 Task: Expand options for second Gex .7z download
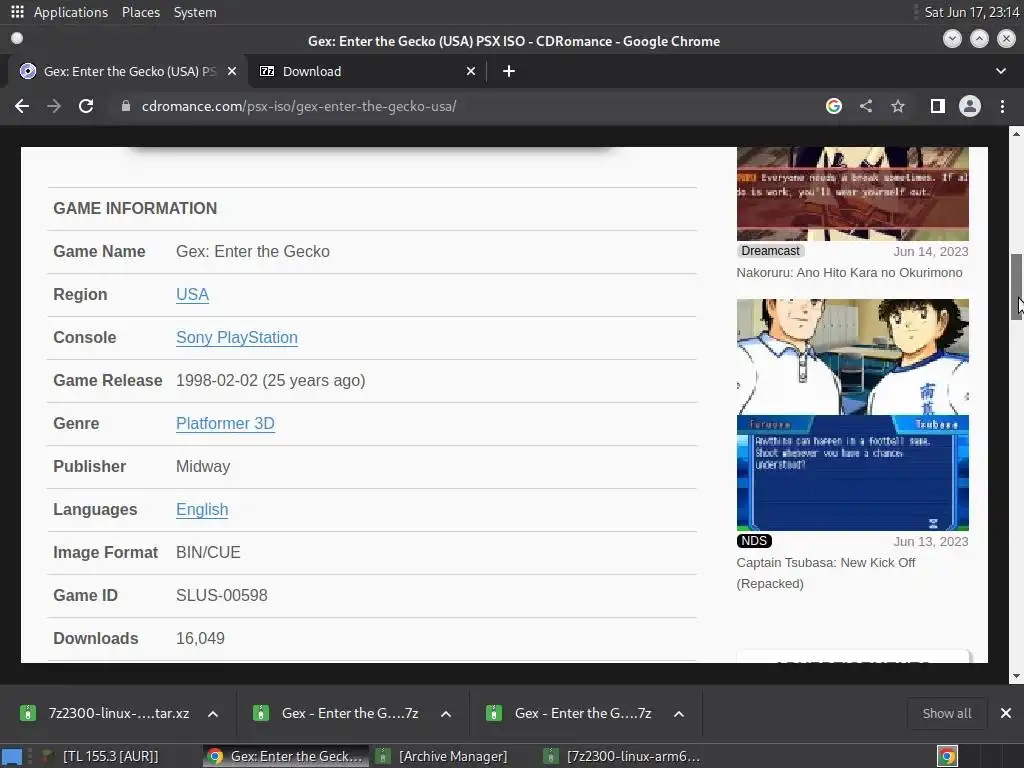coord(679,714)
